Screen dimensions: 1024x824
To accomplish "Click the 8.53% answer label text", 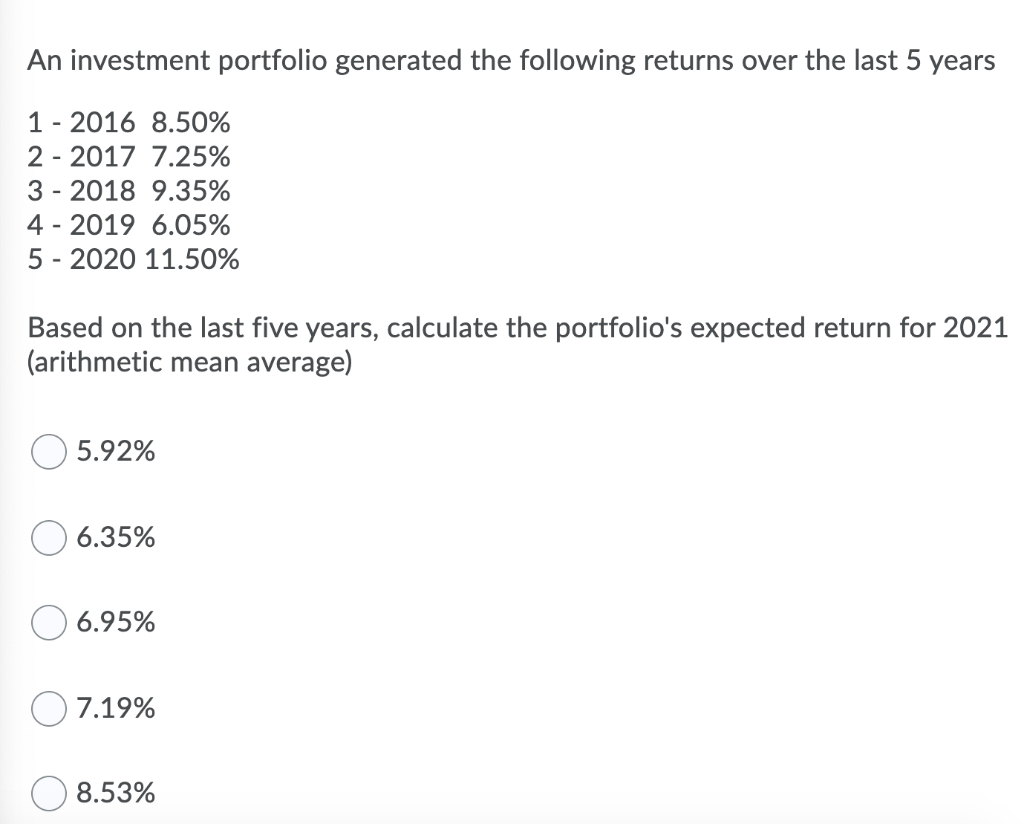I will point(116,793).
